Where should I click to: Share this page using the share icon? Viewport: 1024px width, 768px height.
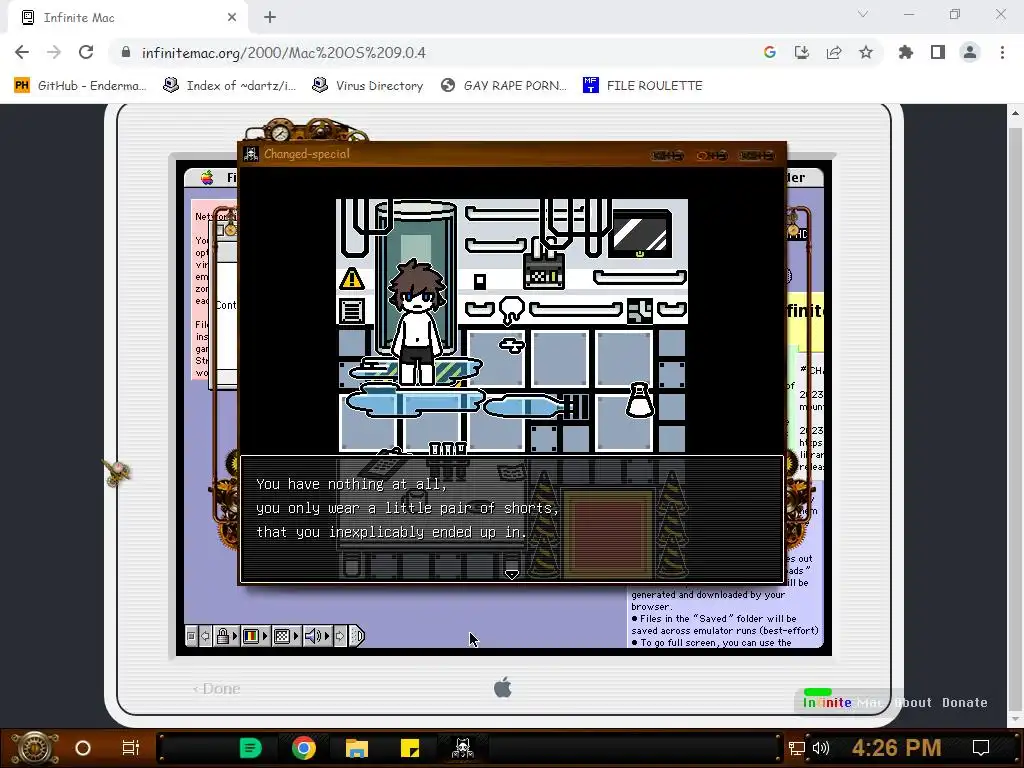point(834,52)
